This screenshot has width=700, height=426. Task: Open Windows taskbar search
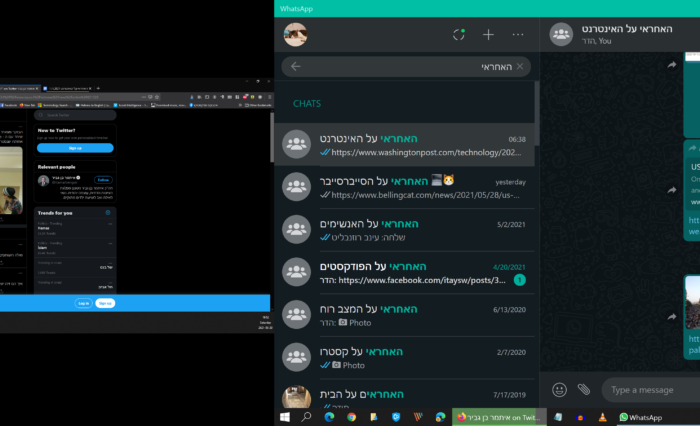click(x=306, y=417)
